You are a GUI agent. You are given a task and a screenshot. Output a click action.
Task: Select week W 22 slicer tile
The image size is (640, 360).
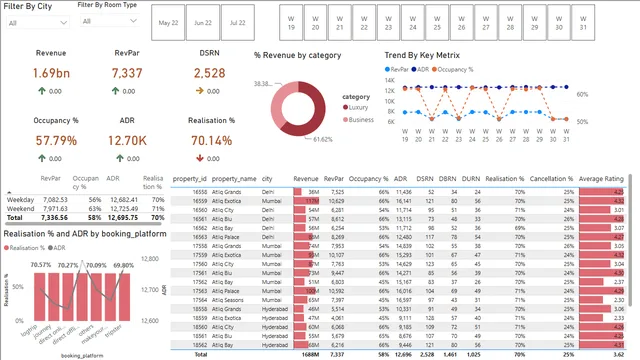point(364,23)
